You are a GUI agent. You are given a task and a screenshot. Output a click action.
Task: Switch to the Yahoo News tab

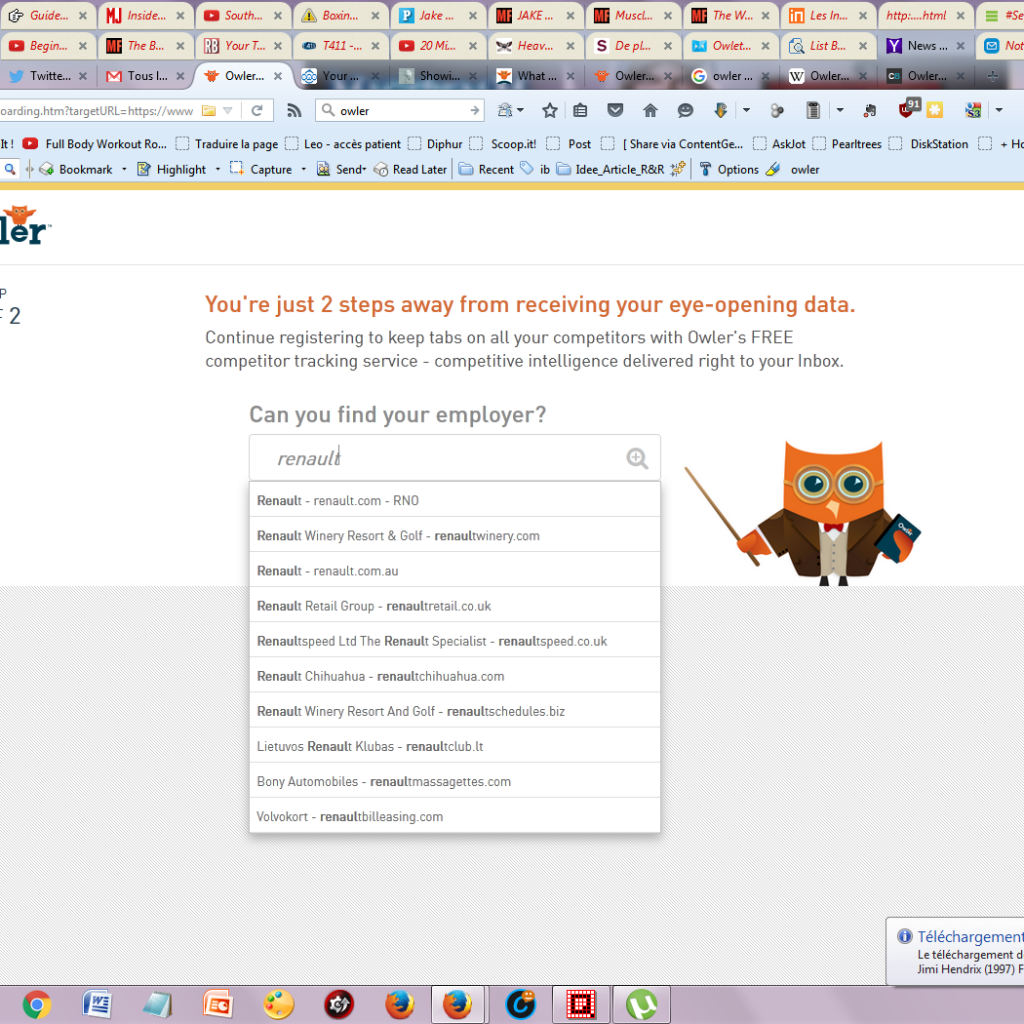pos(925,46)
